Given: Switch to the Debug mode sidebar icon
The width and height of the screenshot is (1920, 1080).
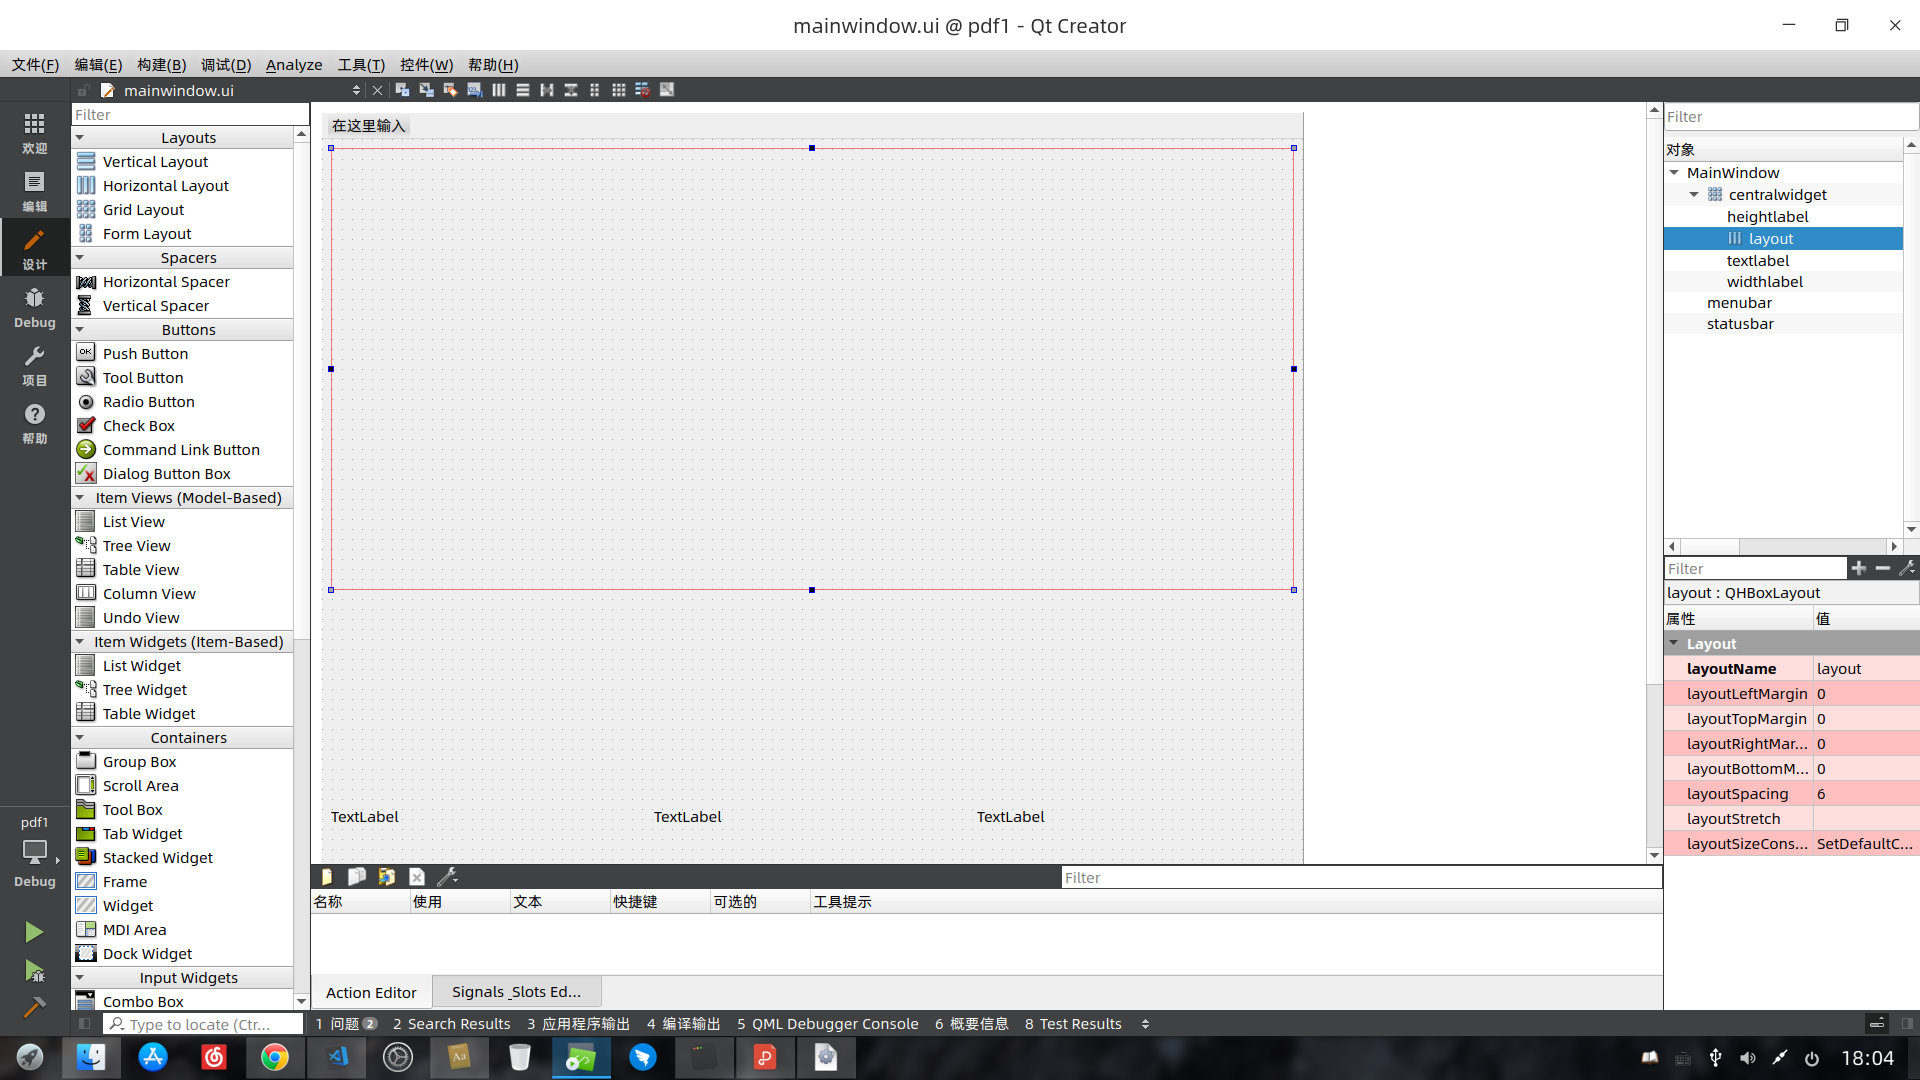Looking at the screenshot, I should click(34, 306).
